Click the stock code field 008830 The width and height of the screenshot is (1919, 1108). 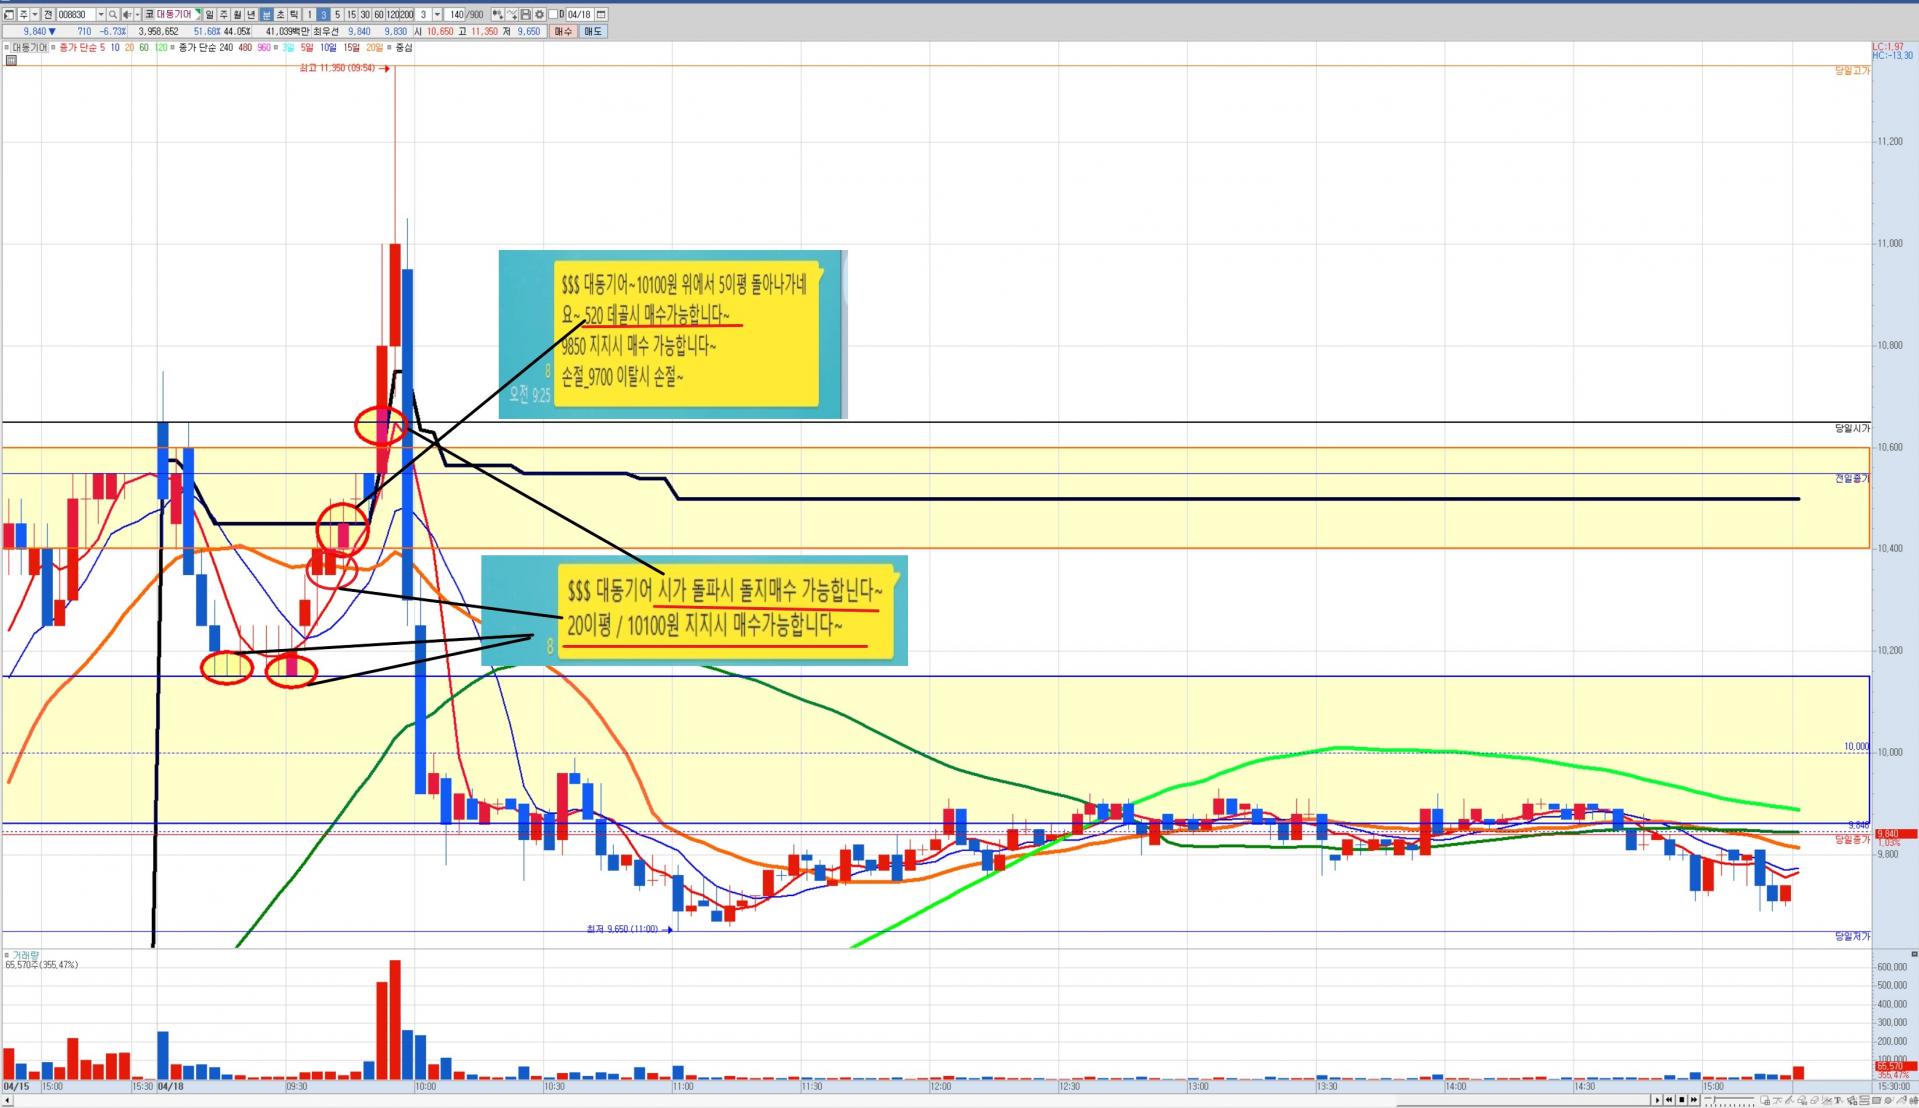click(x=75, y=15)
